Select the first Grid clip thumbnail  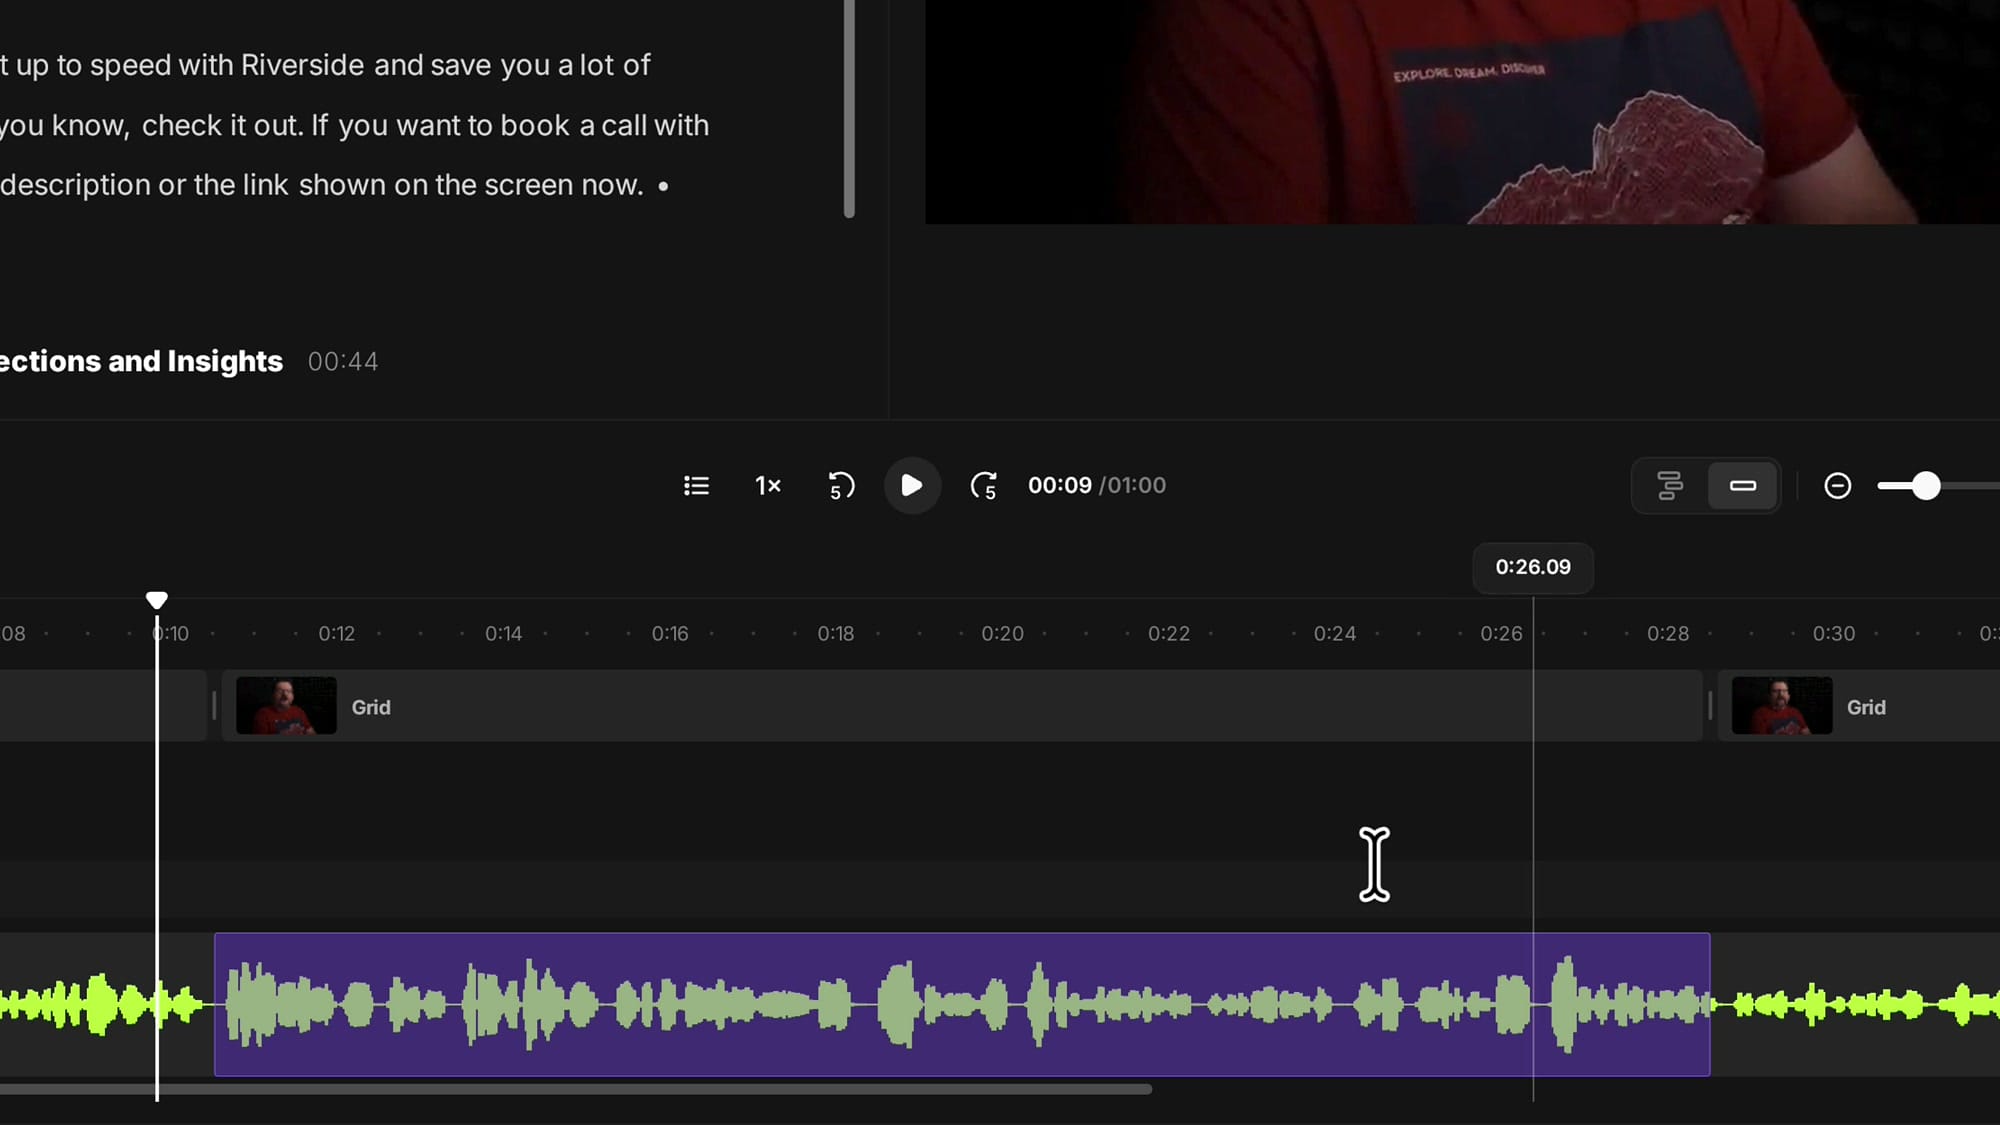[286, 706]
